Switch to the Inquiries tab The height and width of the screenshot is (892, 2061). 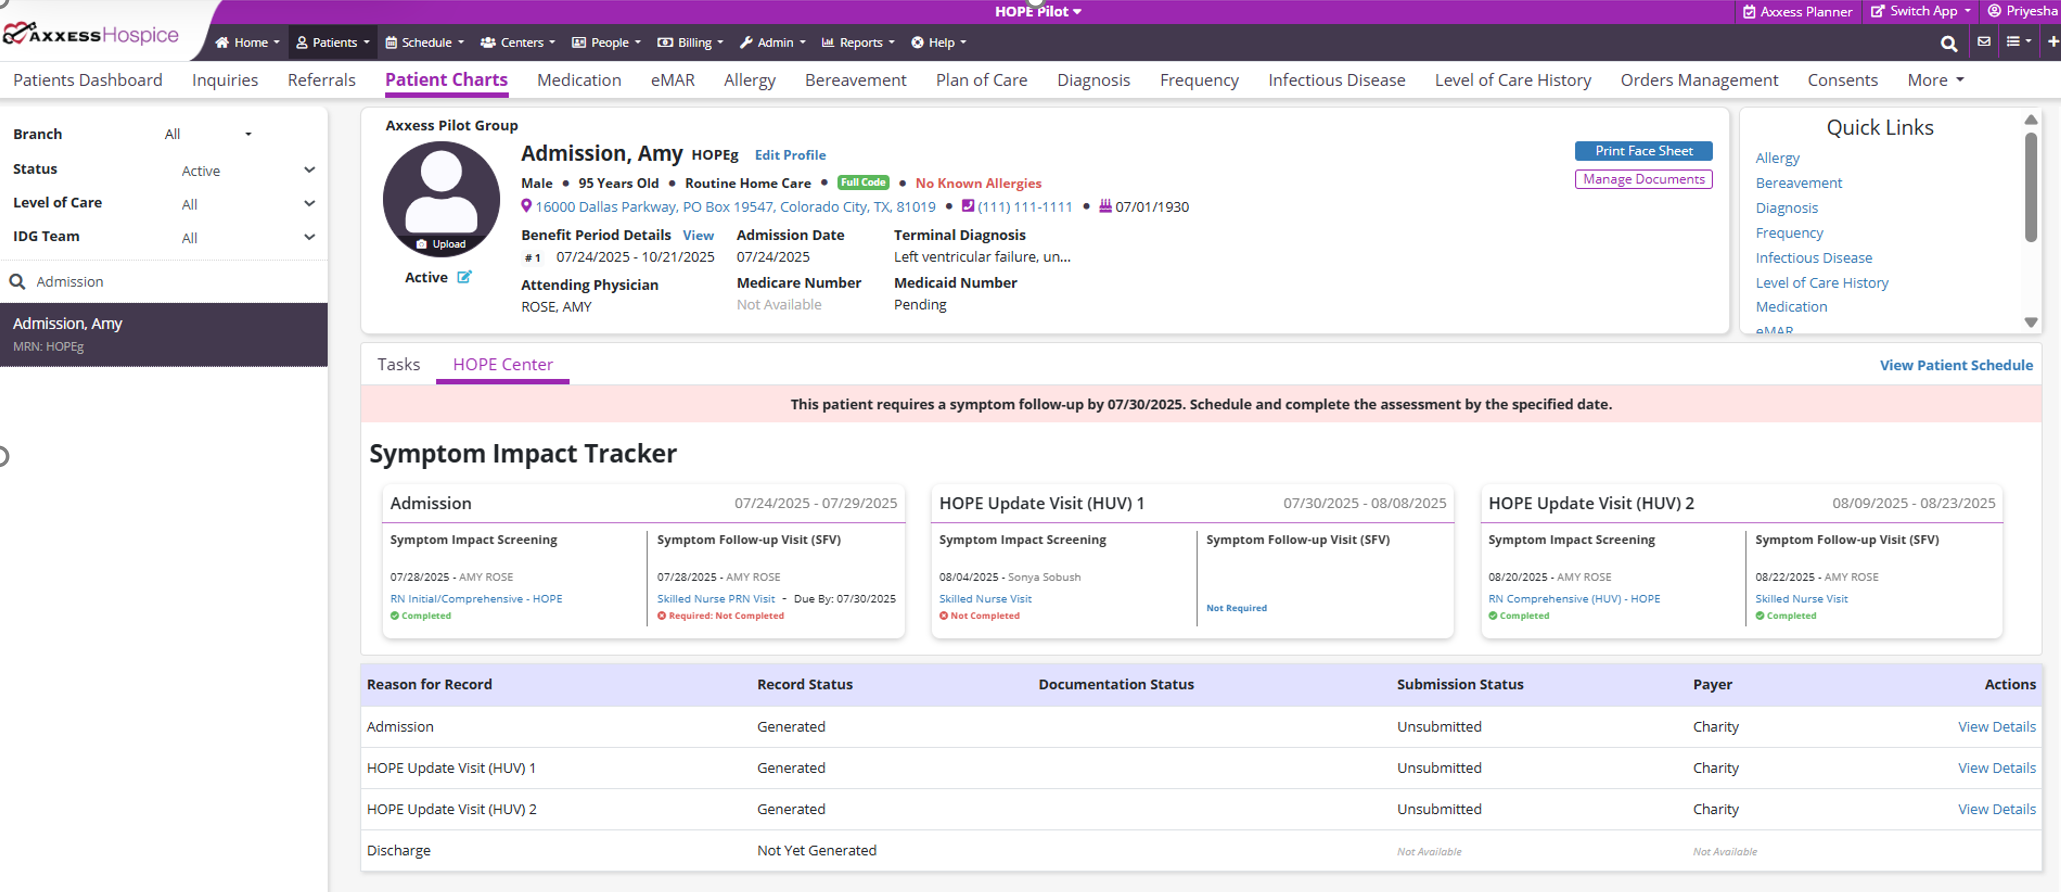pos(225,80)
